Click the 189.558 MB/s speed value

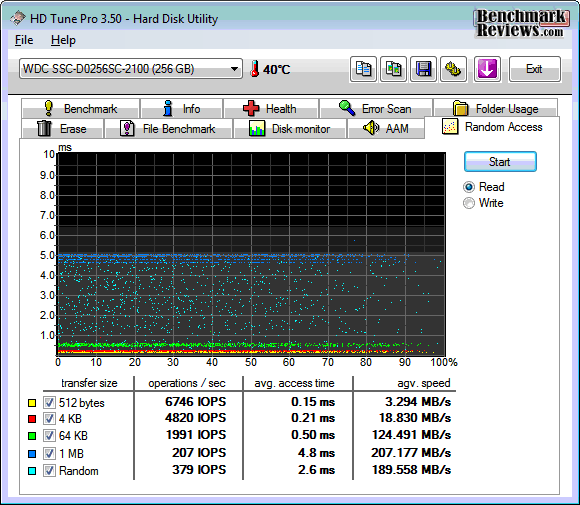click(411, 470)
